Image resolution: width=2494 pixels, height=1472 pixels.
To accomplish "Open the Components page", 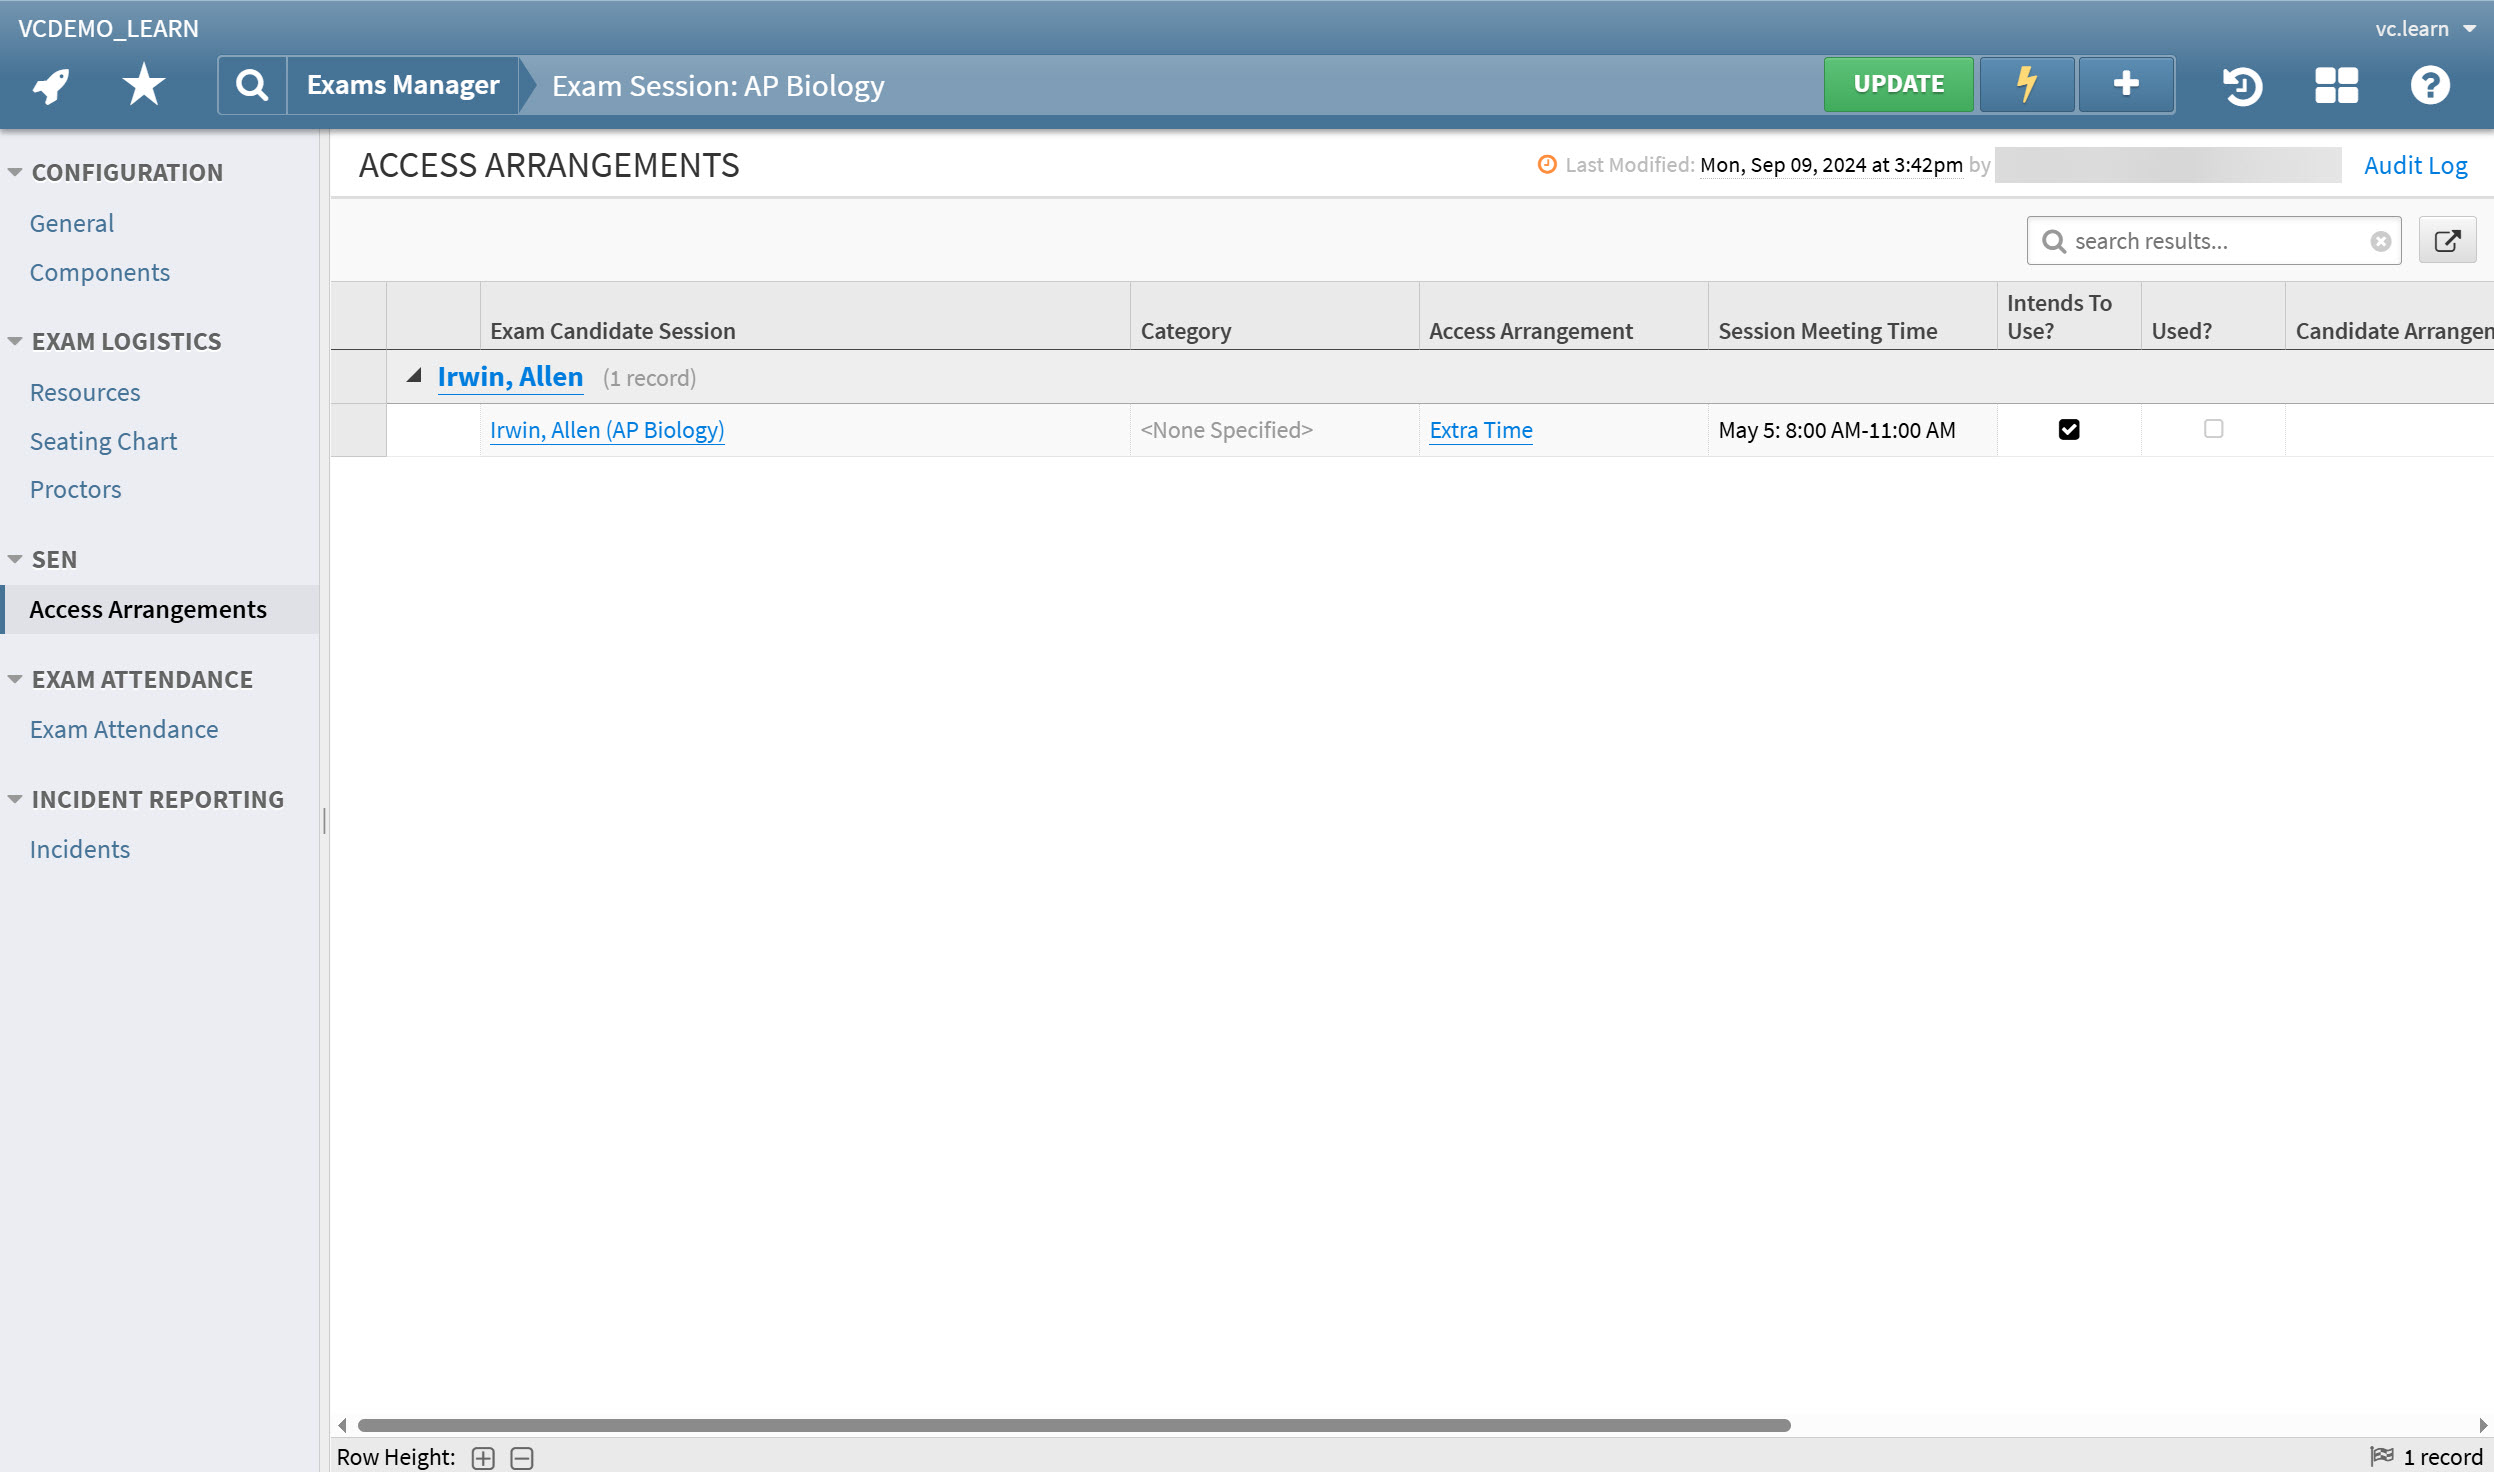I will (100, 272).
